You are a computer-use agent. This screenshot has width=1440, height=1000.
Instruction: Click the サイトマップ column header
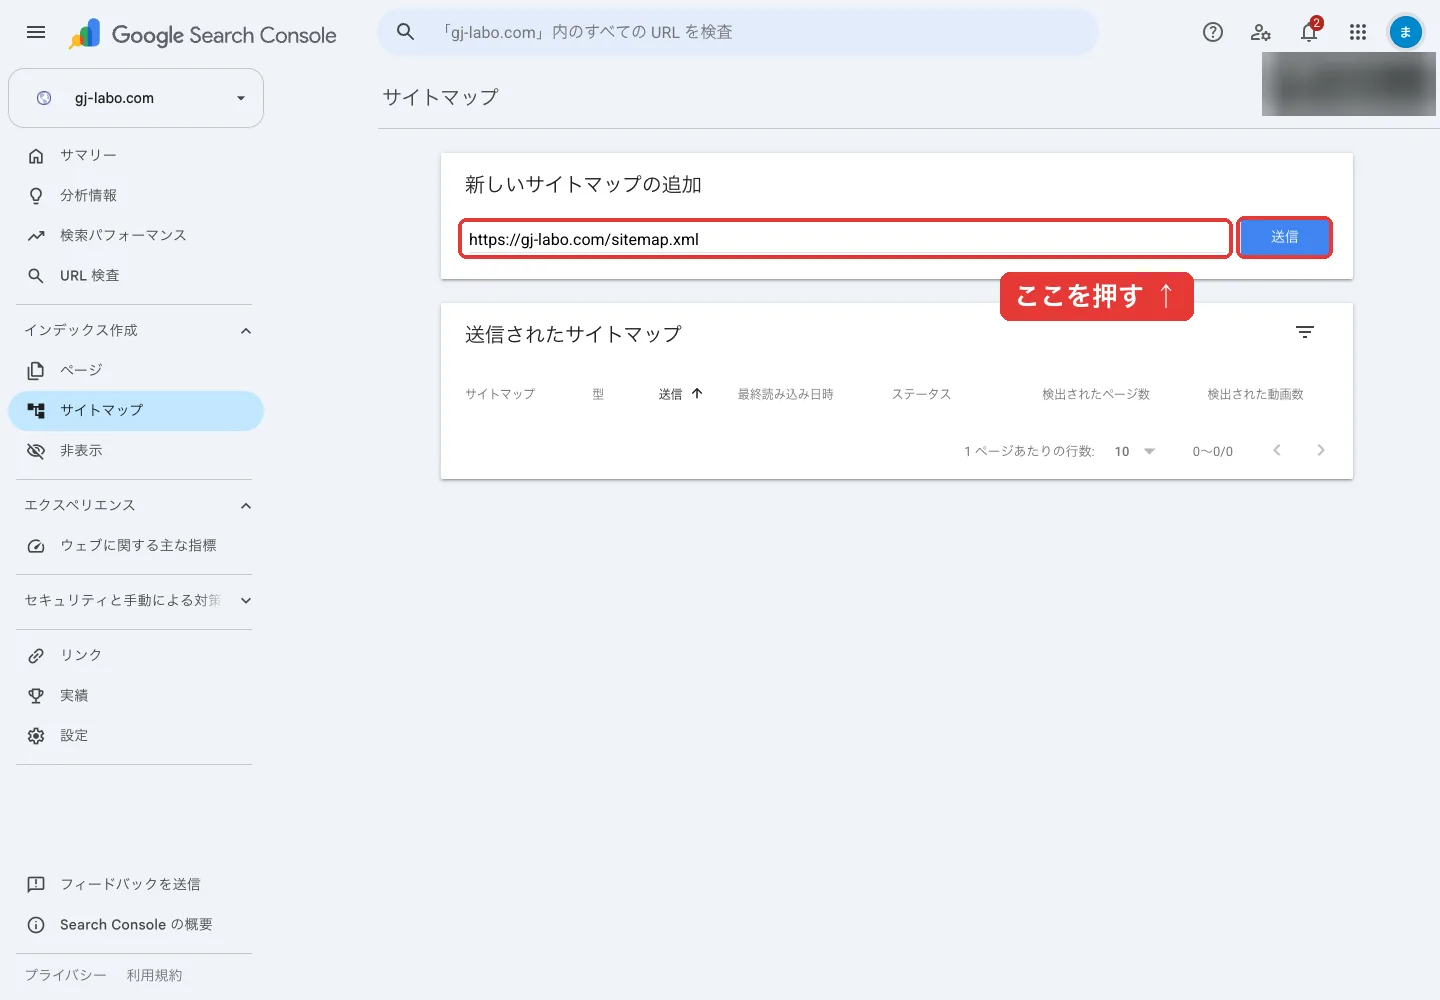click(x=500, y=394)
